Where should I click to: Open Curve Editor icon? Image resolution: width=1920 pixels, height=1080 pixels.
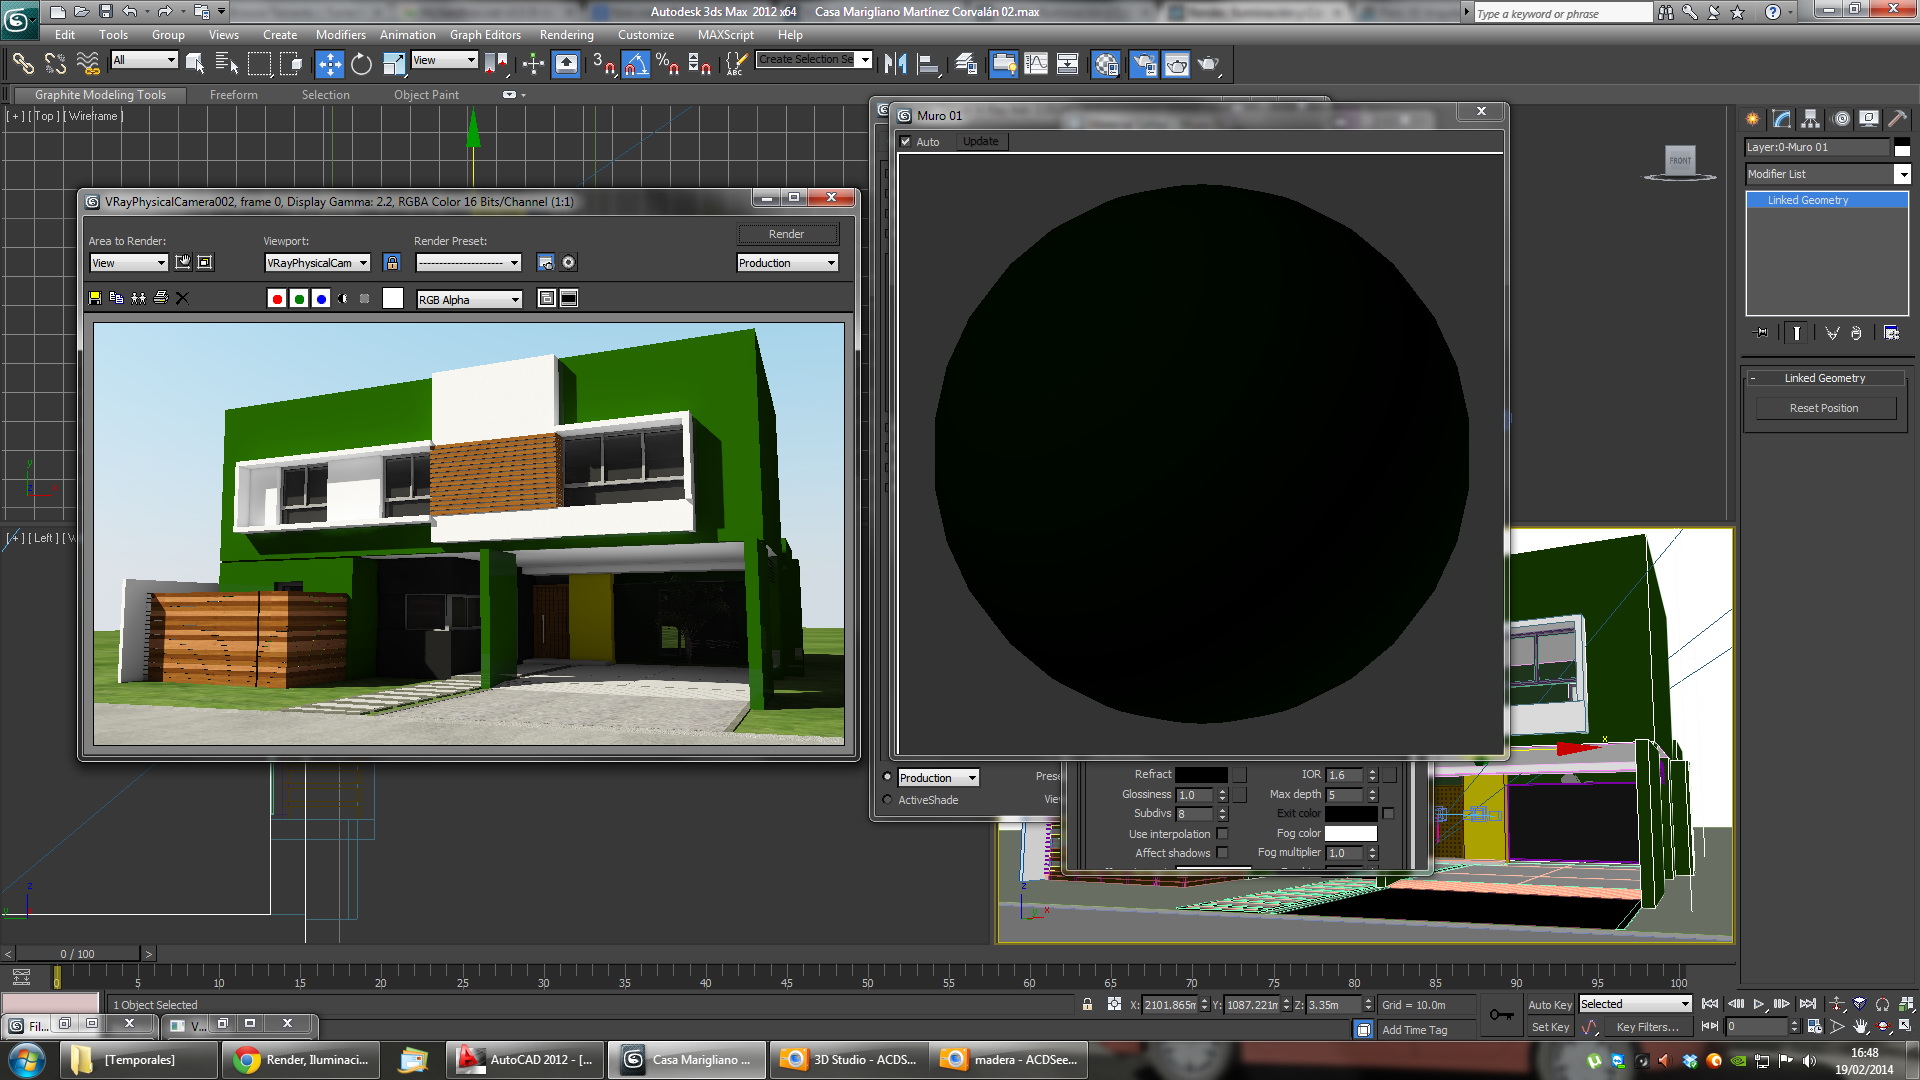(1036, 64)
